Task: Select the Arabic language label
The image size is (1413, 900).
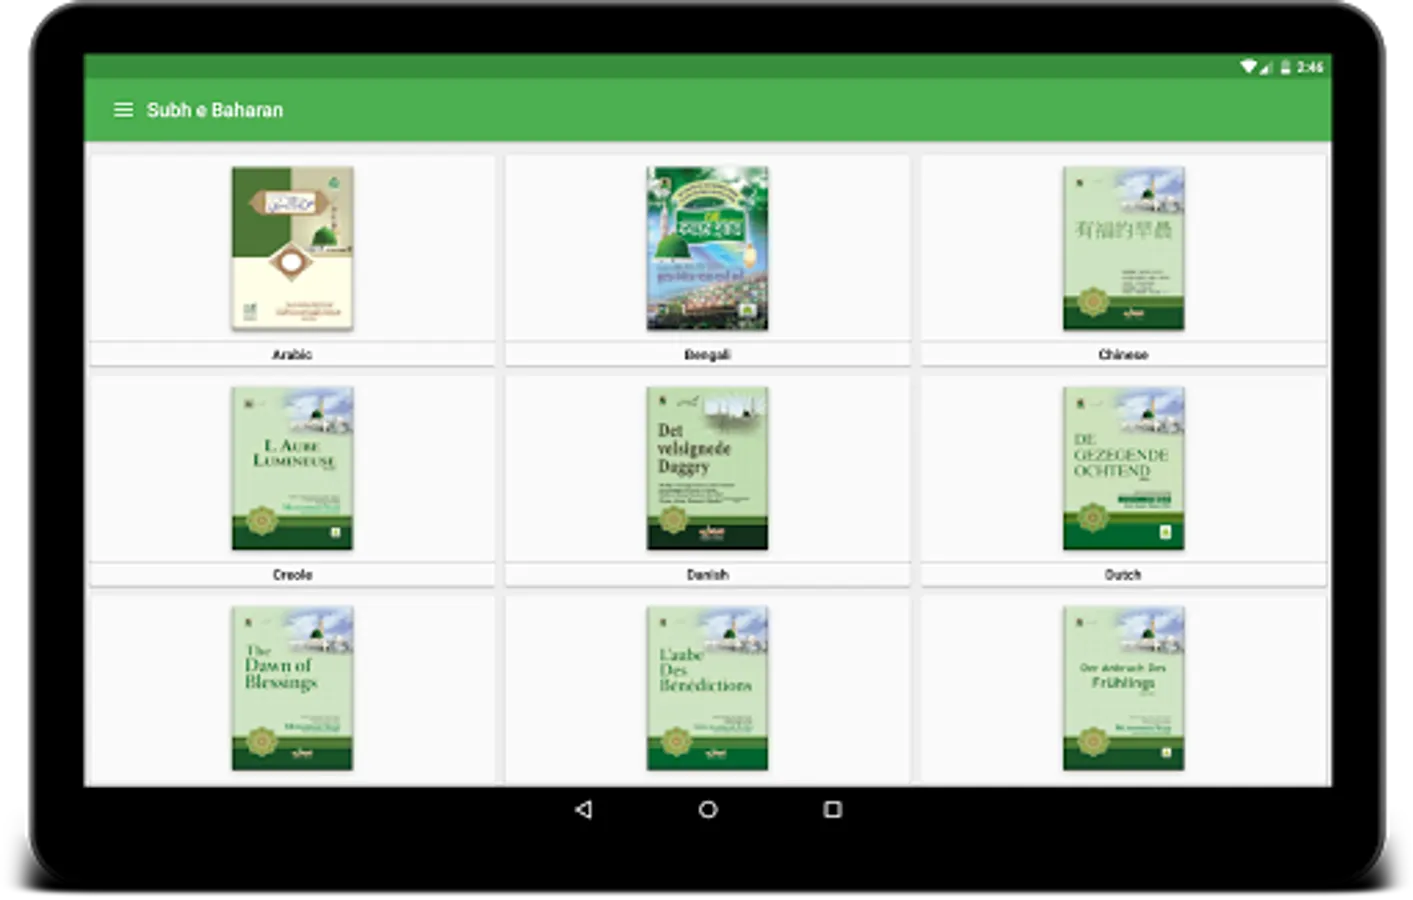Action: coord(292,354)
